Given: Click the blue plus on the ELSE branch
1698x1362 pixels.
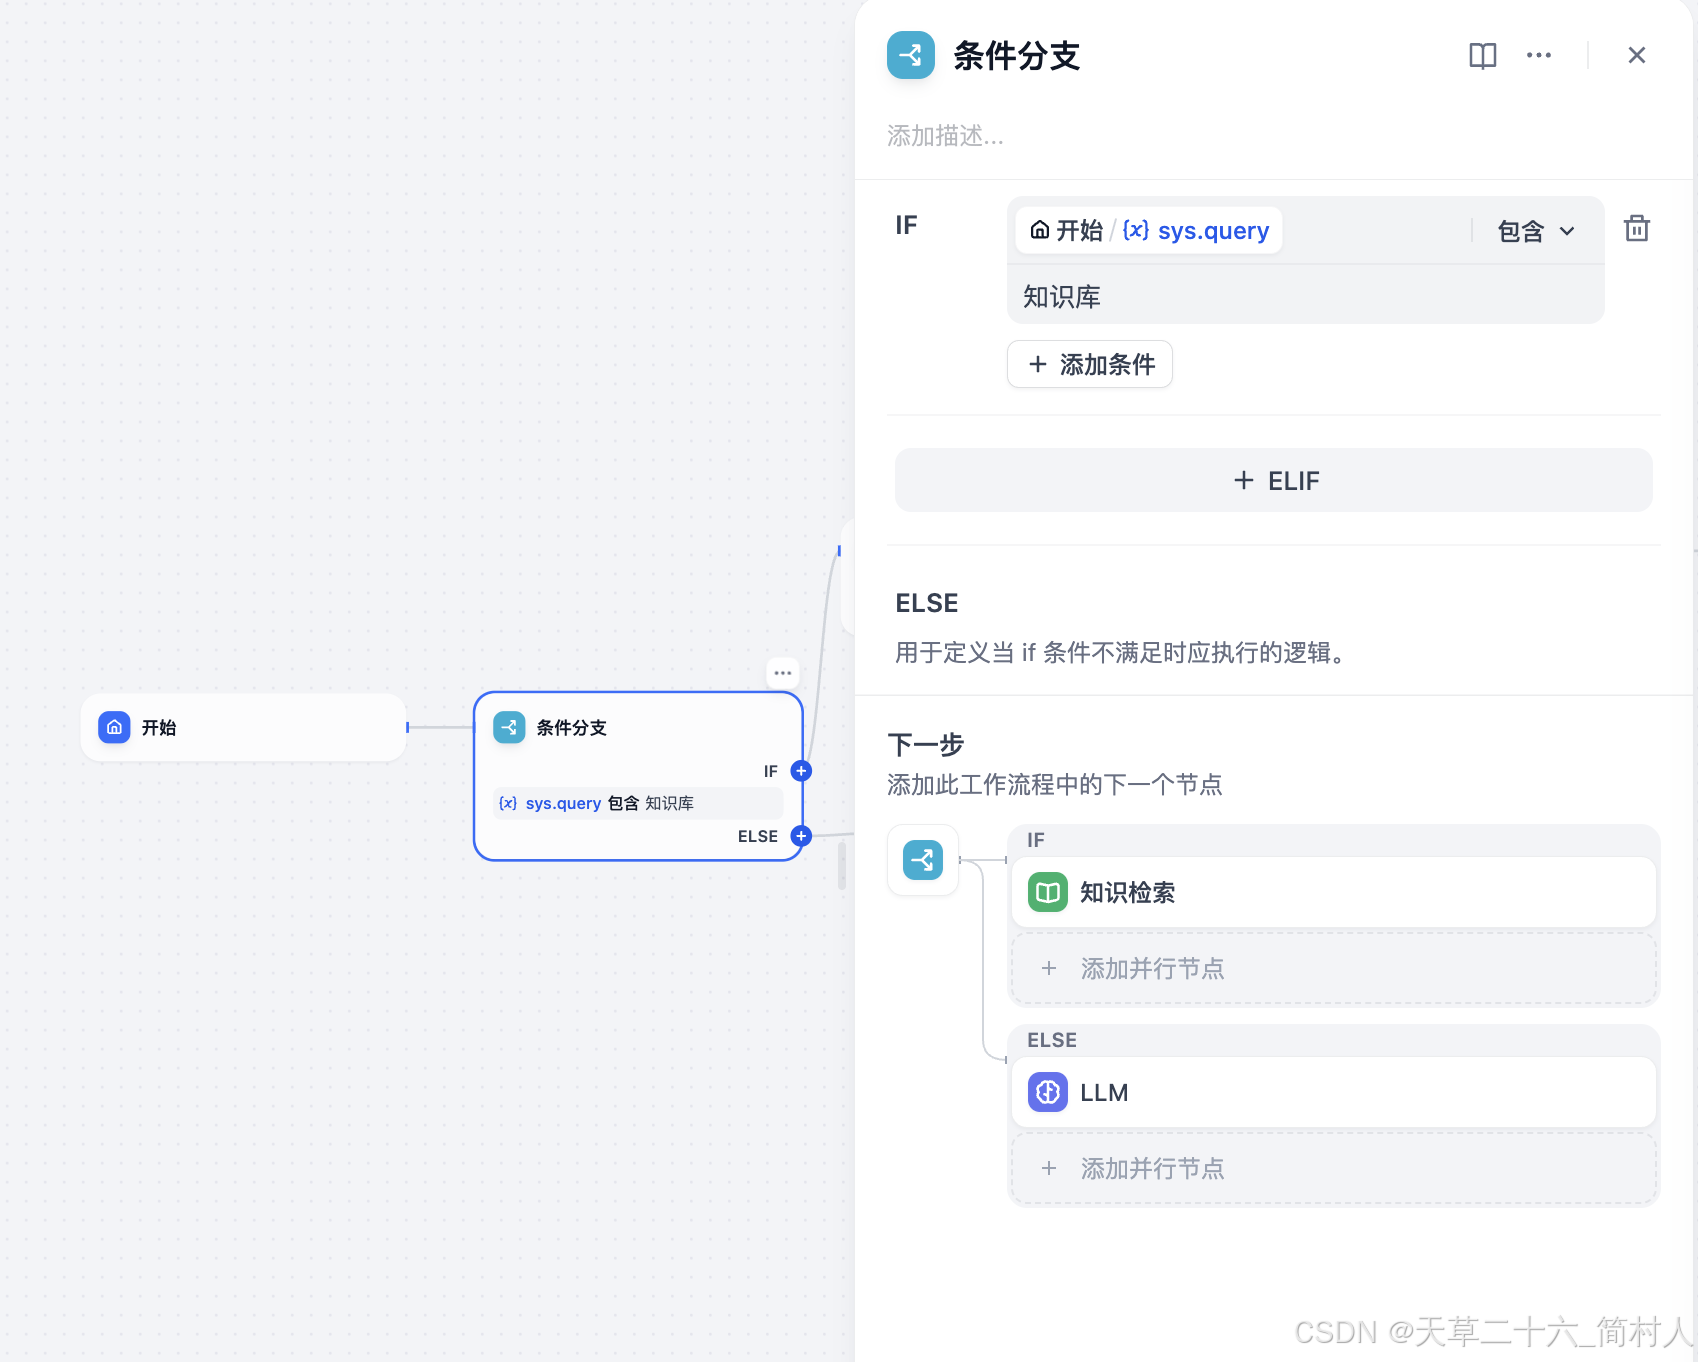Looking at the screenshot, I should coord(800,836).
